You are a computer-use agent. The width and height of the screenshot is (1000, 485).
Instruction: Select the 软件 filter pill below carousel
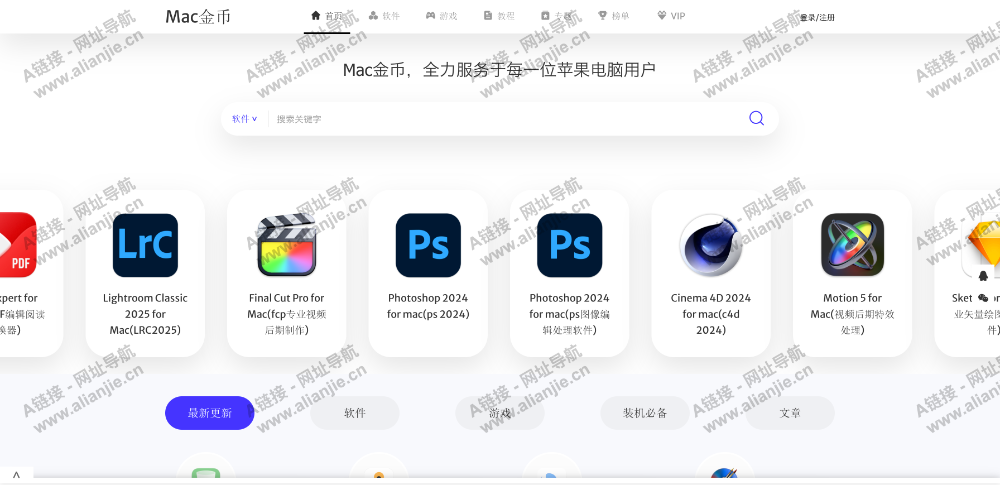355,413
